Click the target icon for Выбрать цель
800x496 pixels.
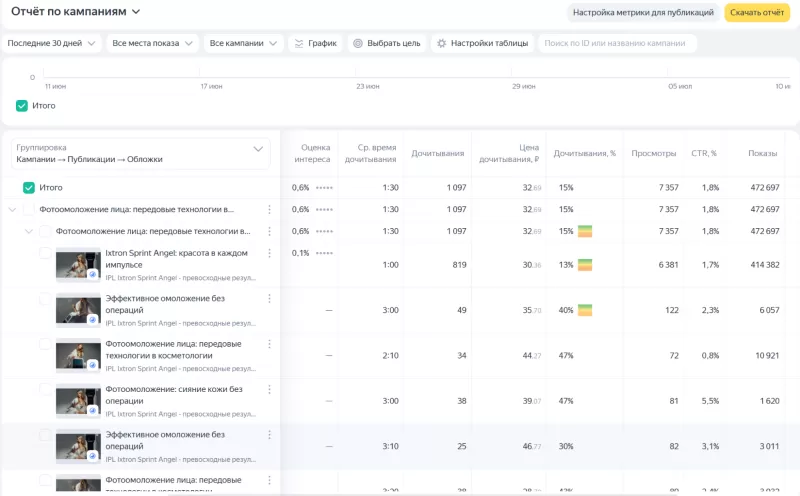click(x=358, y=44)
